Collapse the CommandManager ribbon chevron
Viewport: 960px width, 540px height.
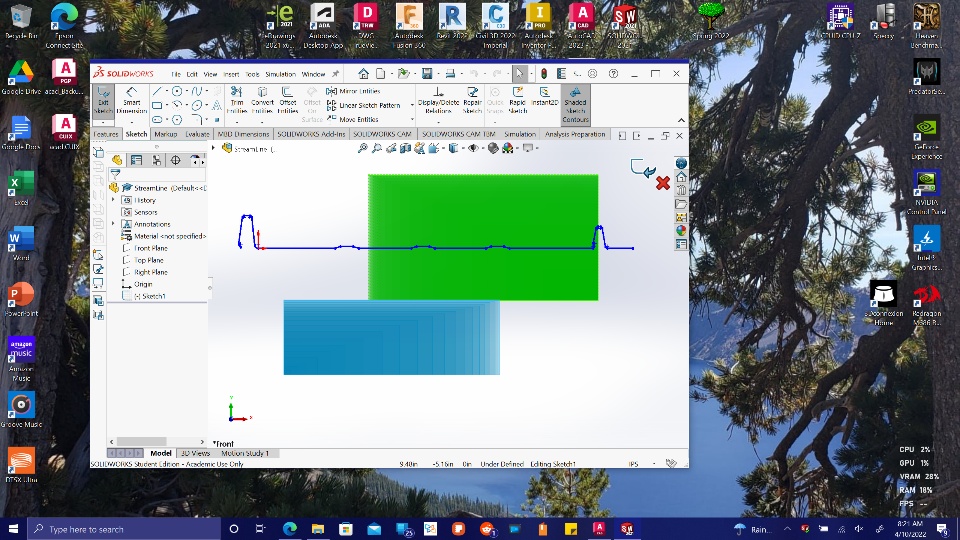pos(681,120)
